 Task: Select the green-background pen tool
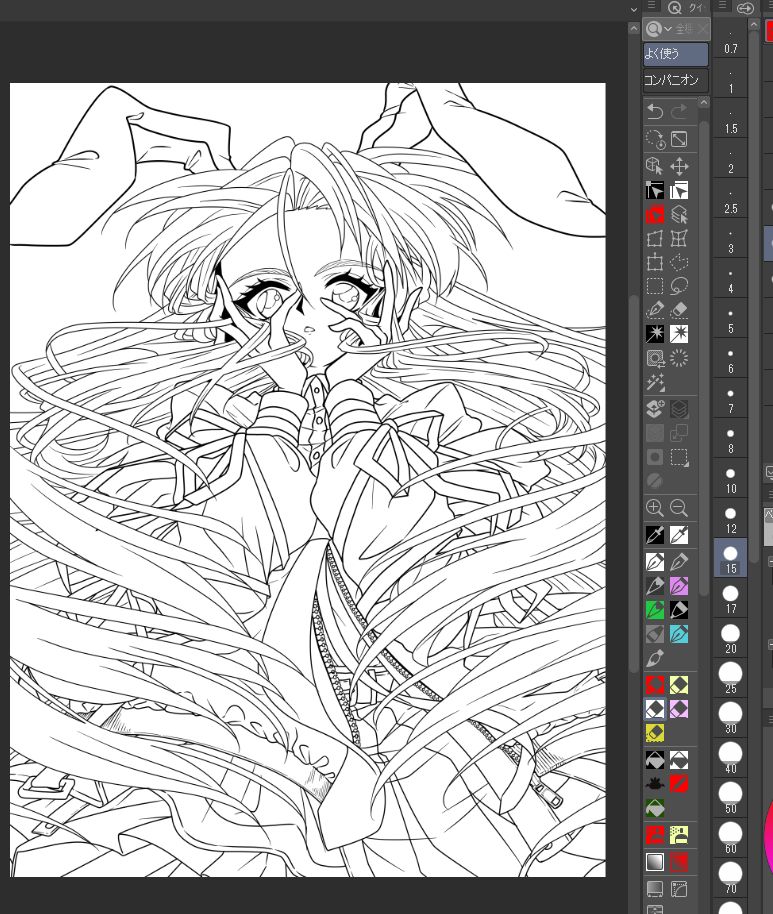pos(655,610)
